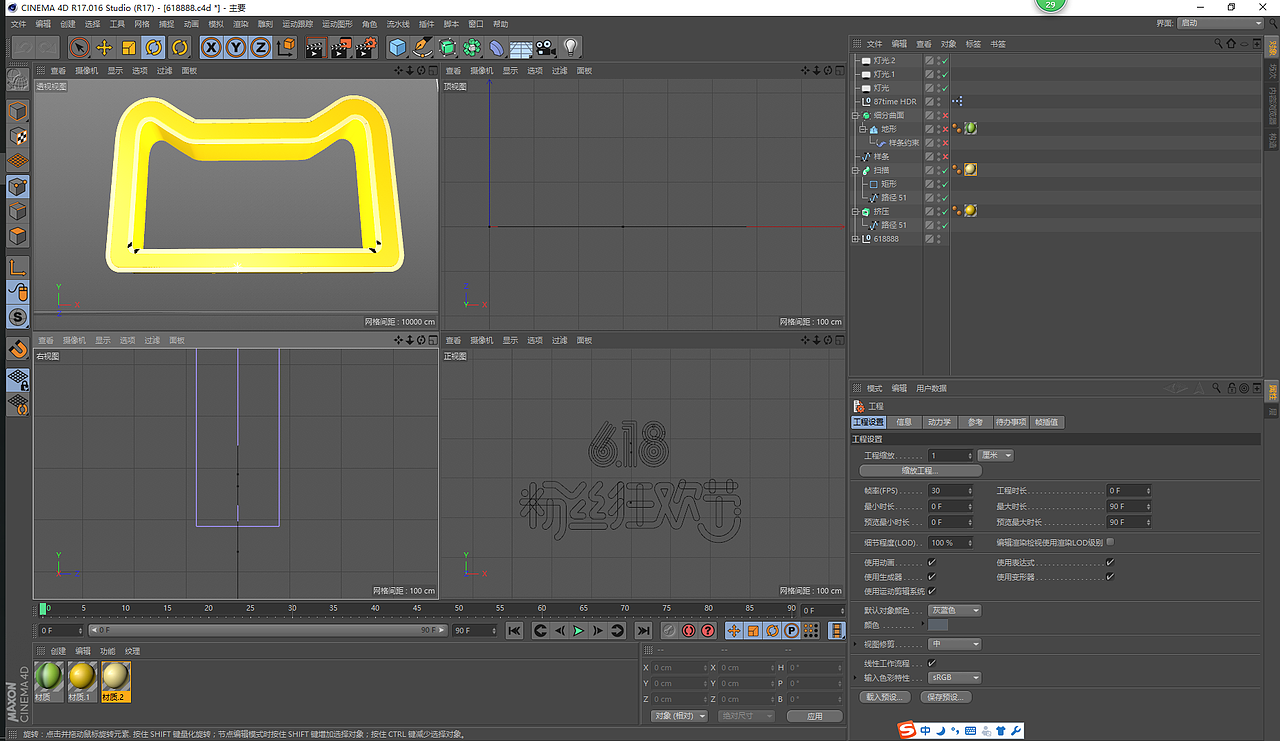
Task: Toggle 使用运动剪辑系统 checkbox
Action: (932, 591)
